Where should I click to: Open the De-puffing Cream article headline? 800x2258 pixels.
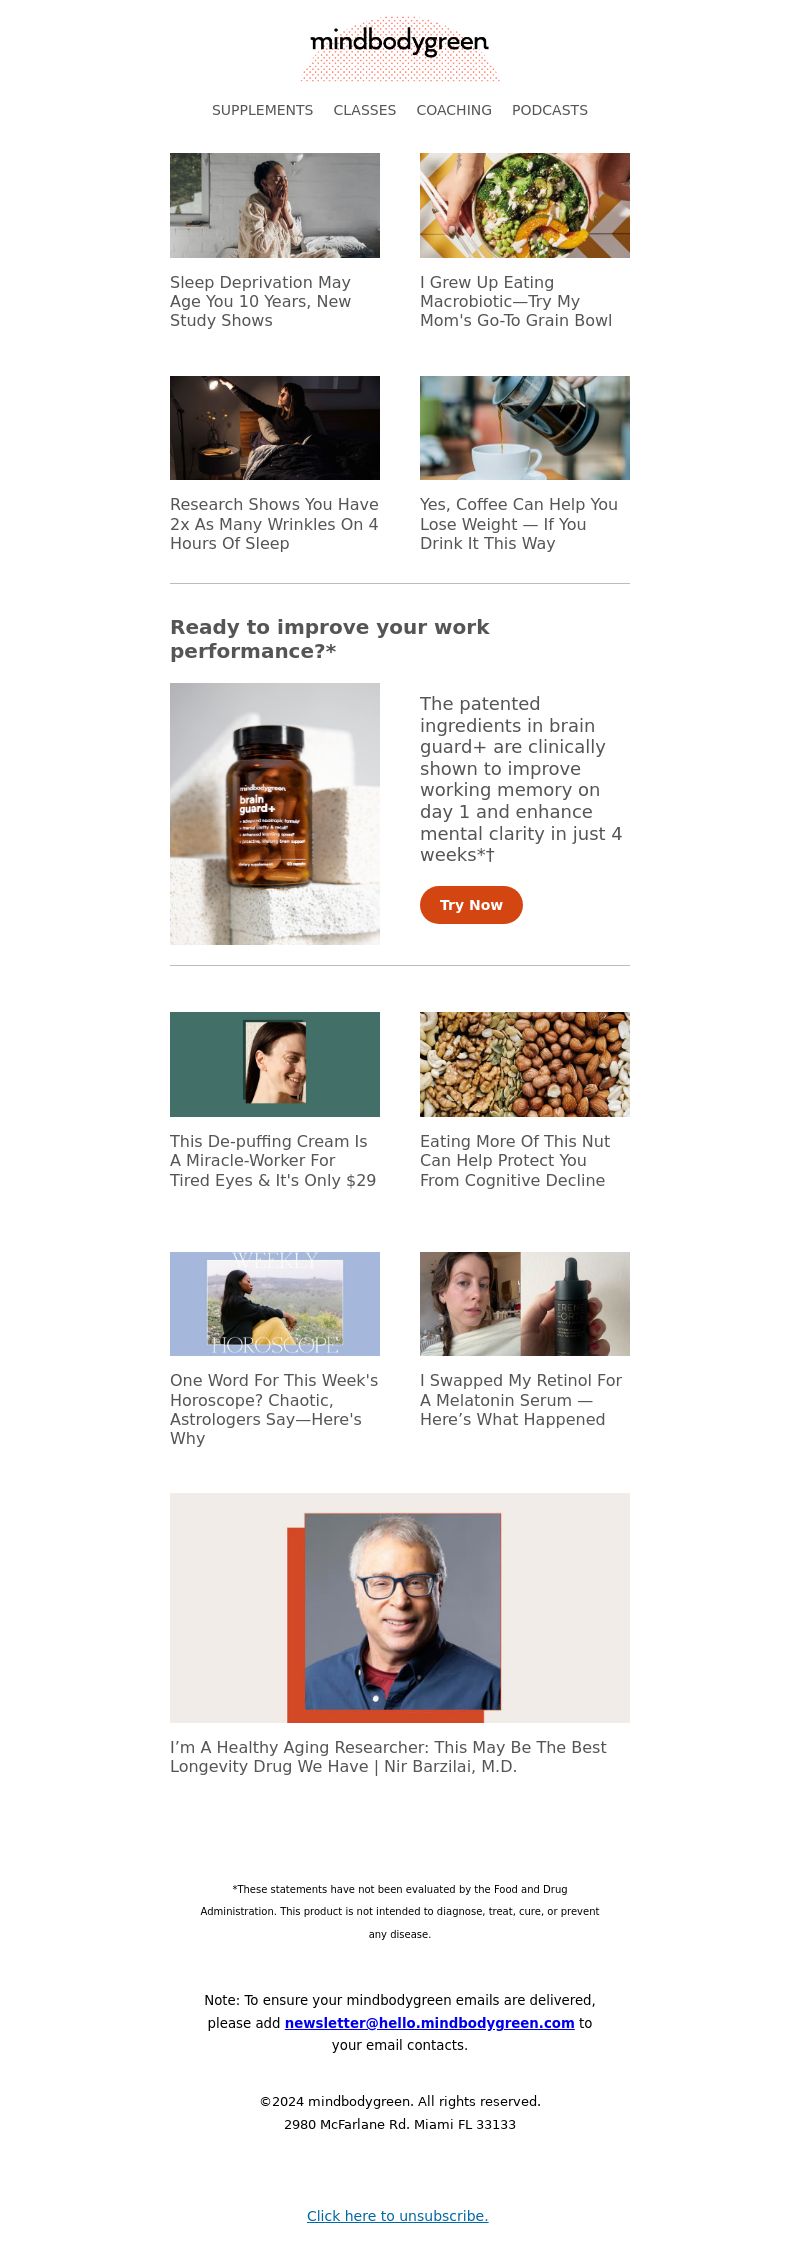tap(273, 1161)
